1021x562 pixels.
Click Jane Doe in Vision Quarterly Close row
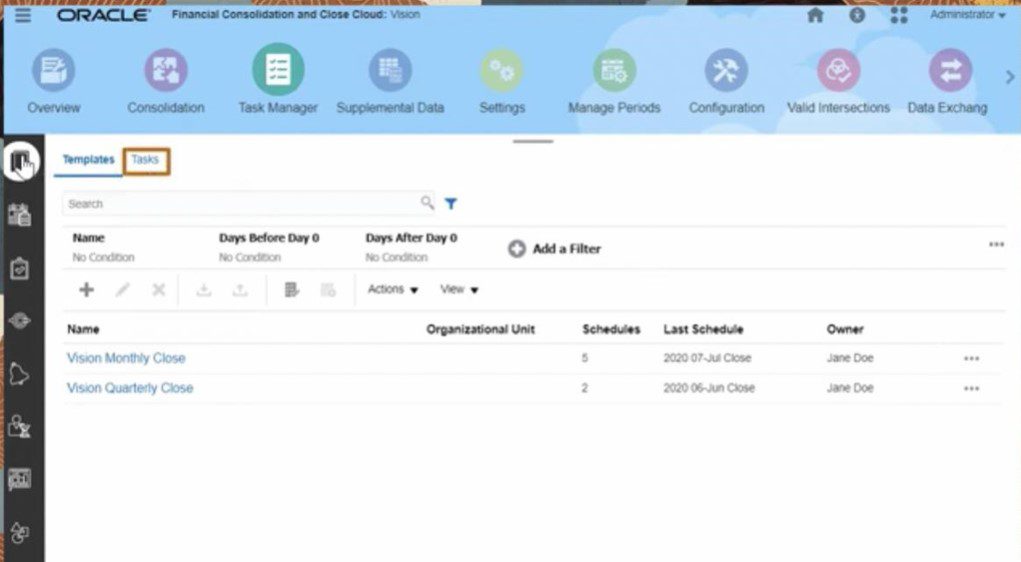pyautogui.click(x=850, y=388)
